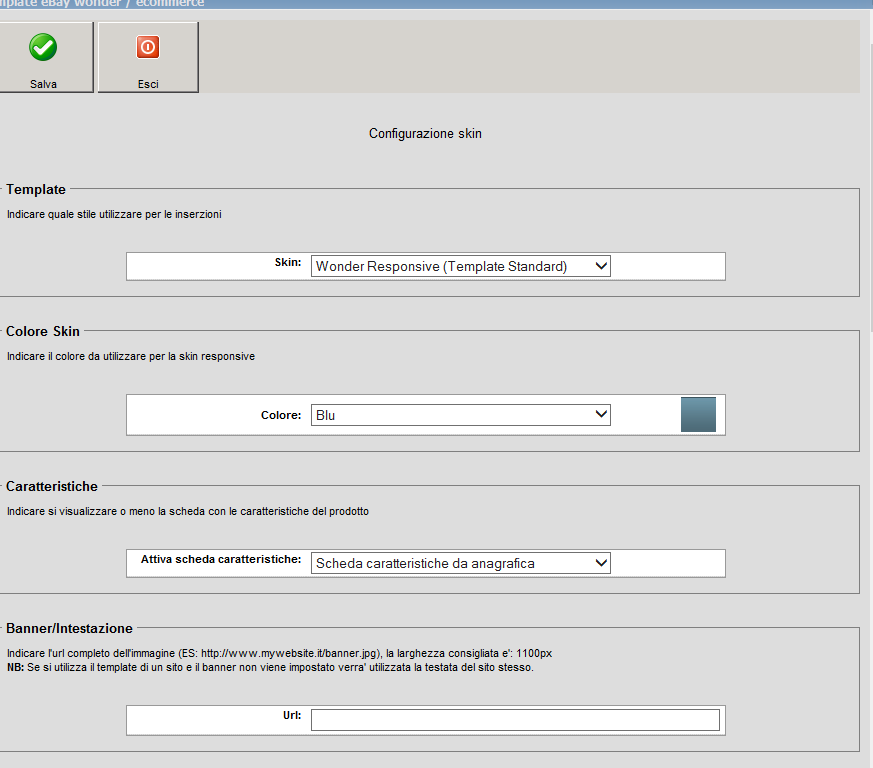873x768 pixels.
Task: Click the 'Attiva scheda caratteristiche:' label
Action: tap(221, 559)
